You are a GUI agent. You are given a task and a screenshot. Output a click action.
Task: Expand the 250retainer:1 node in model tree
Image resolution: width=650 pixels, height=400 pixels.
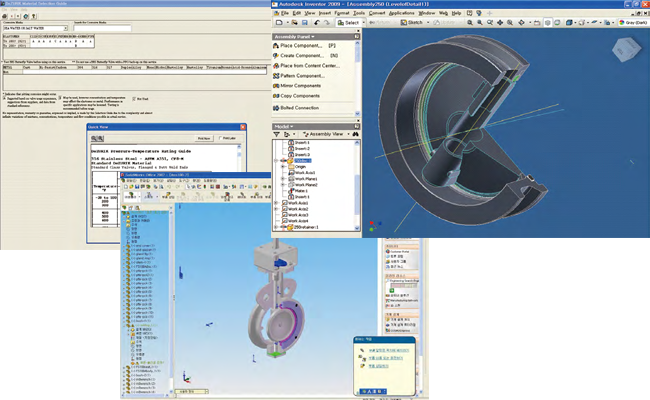(x=276, y=227)
